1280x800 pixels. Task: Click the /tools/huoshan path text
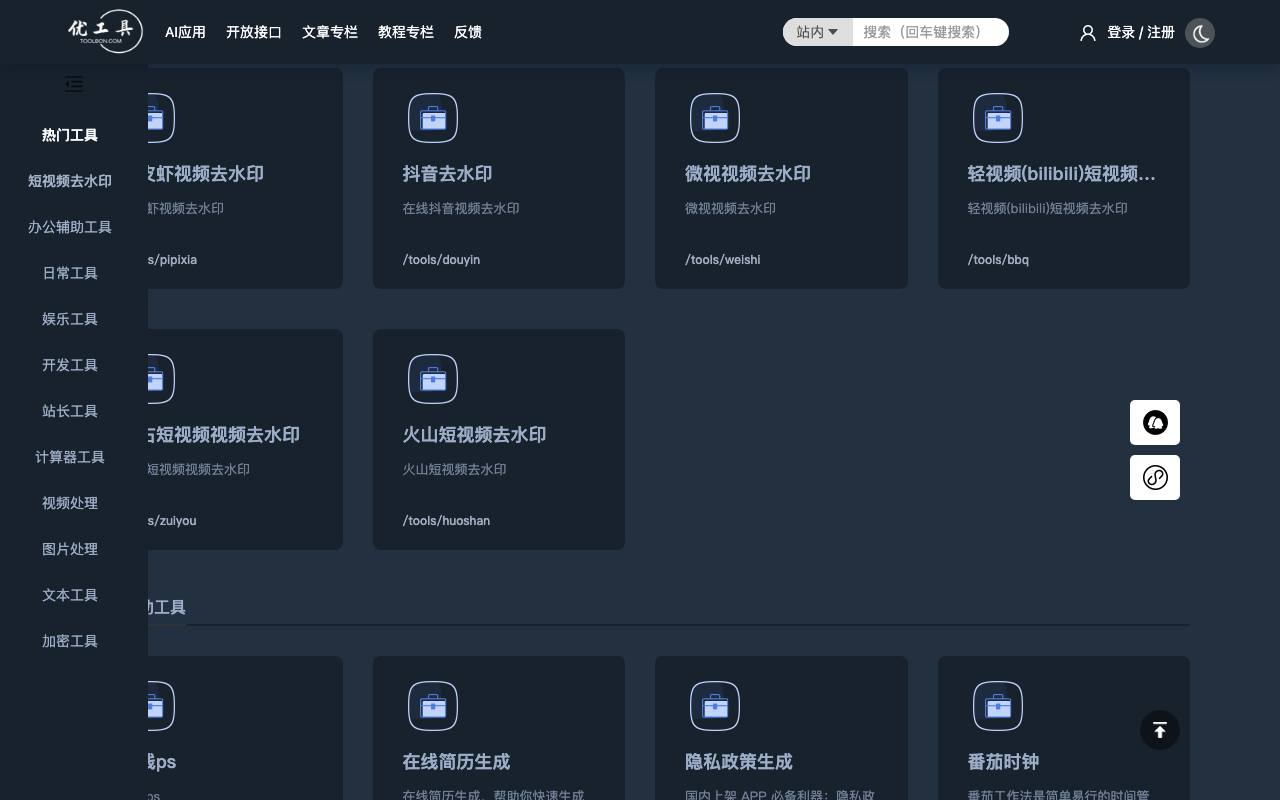pos(447,521)
